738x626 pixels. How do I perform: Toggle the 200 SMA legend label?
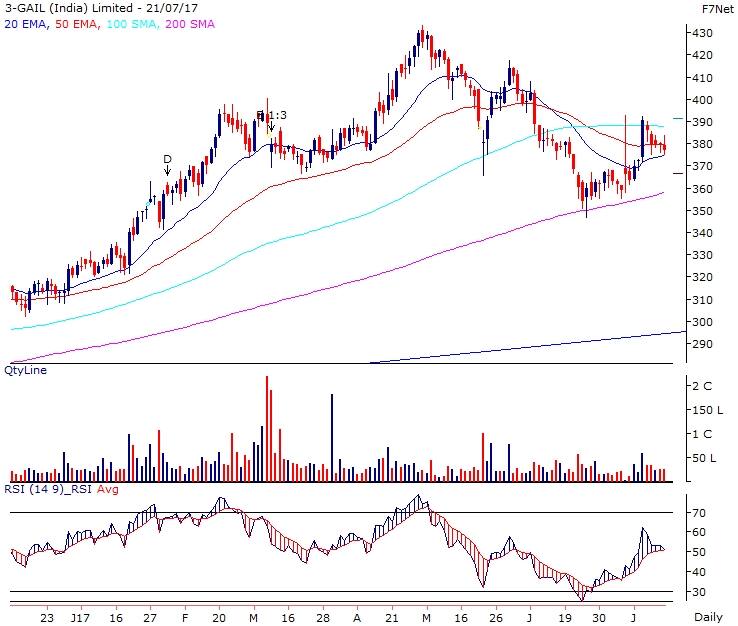click(187, 22)
